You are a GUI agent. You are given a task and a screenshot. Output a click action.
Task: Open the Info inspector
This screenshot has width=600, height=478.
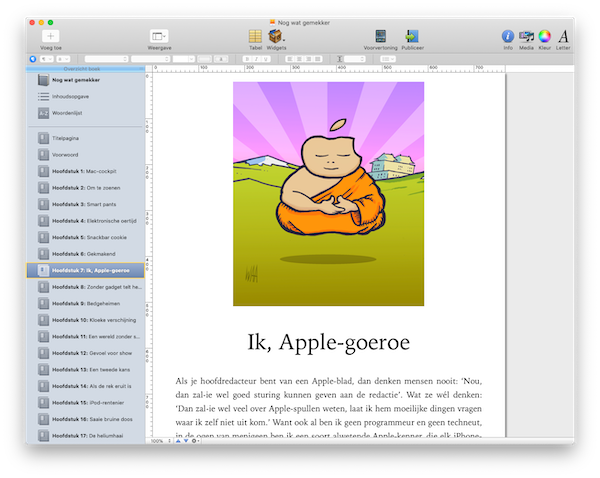point(508,36)
